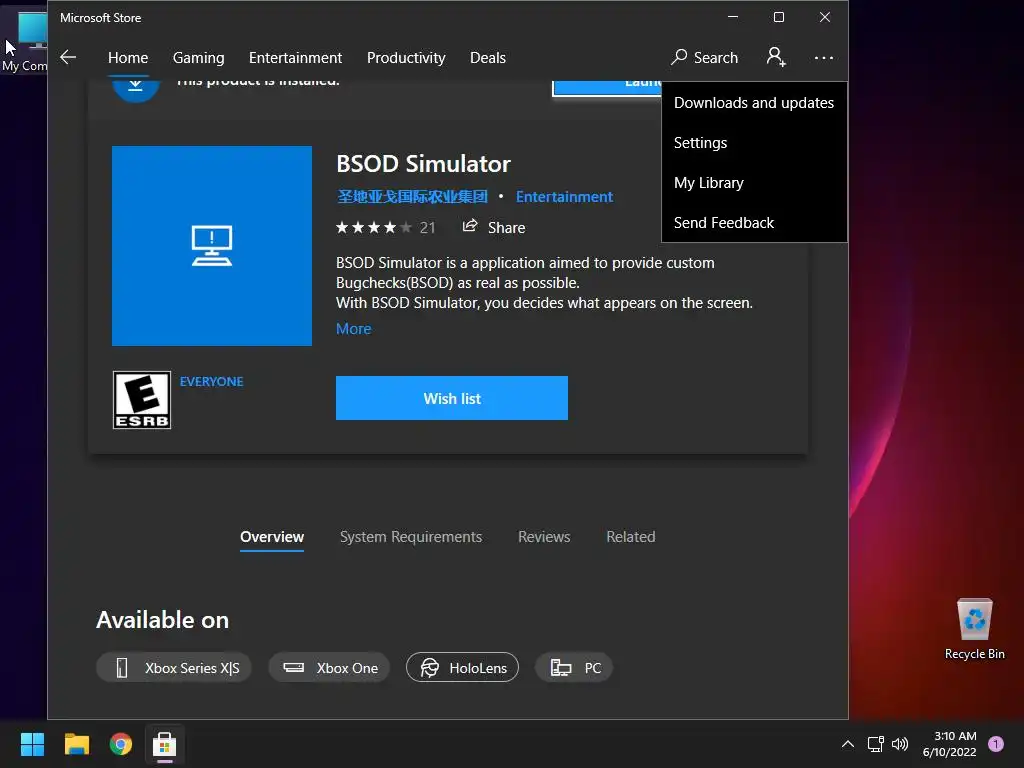Switch to the Reviews tab

544,537
